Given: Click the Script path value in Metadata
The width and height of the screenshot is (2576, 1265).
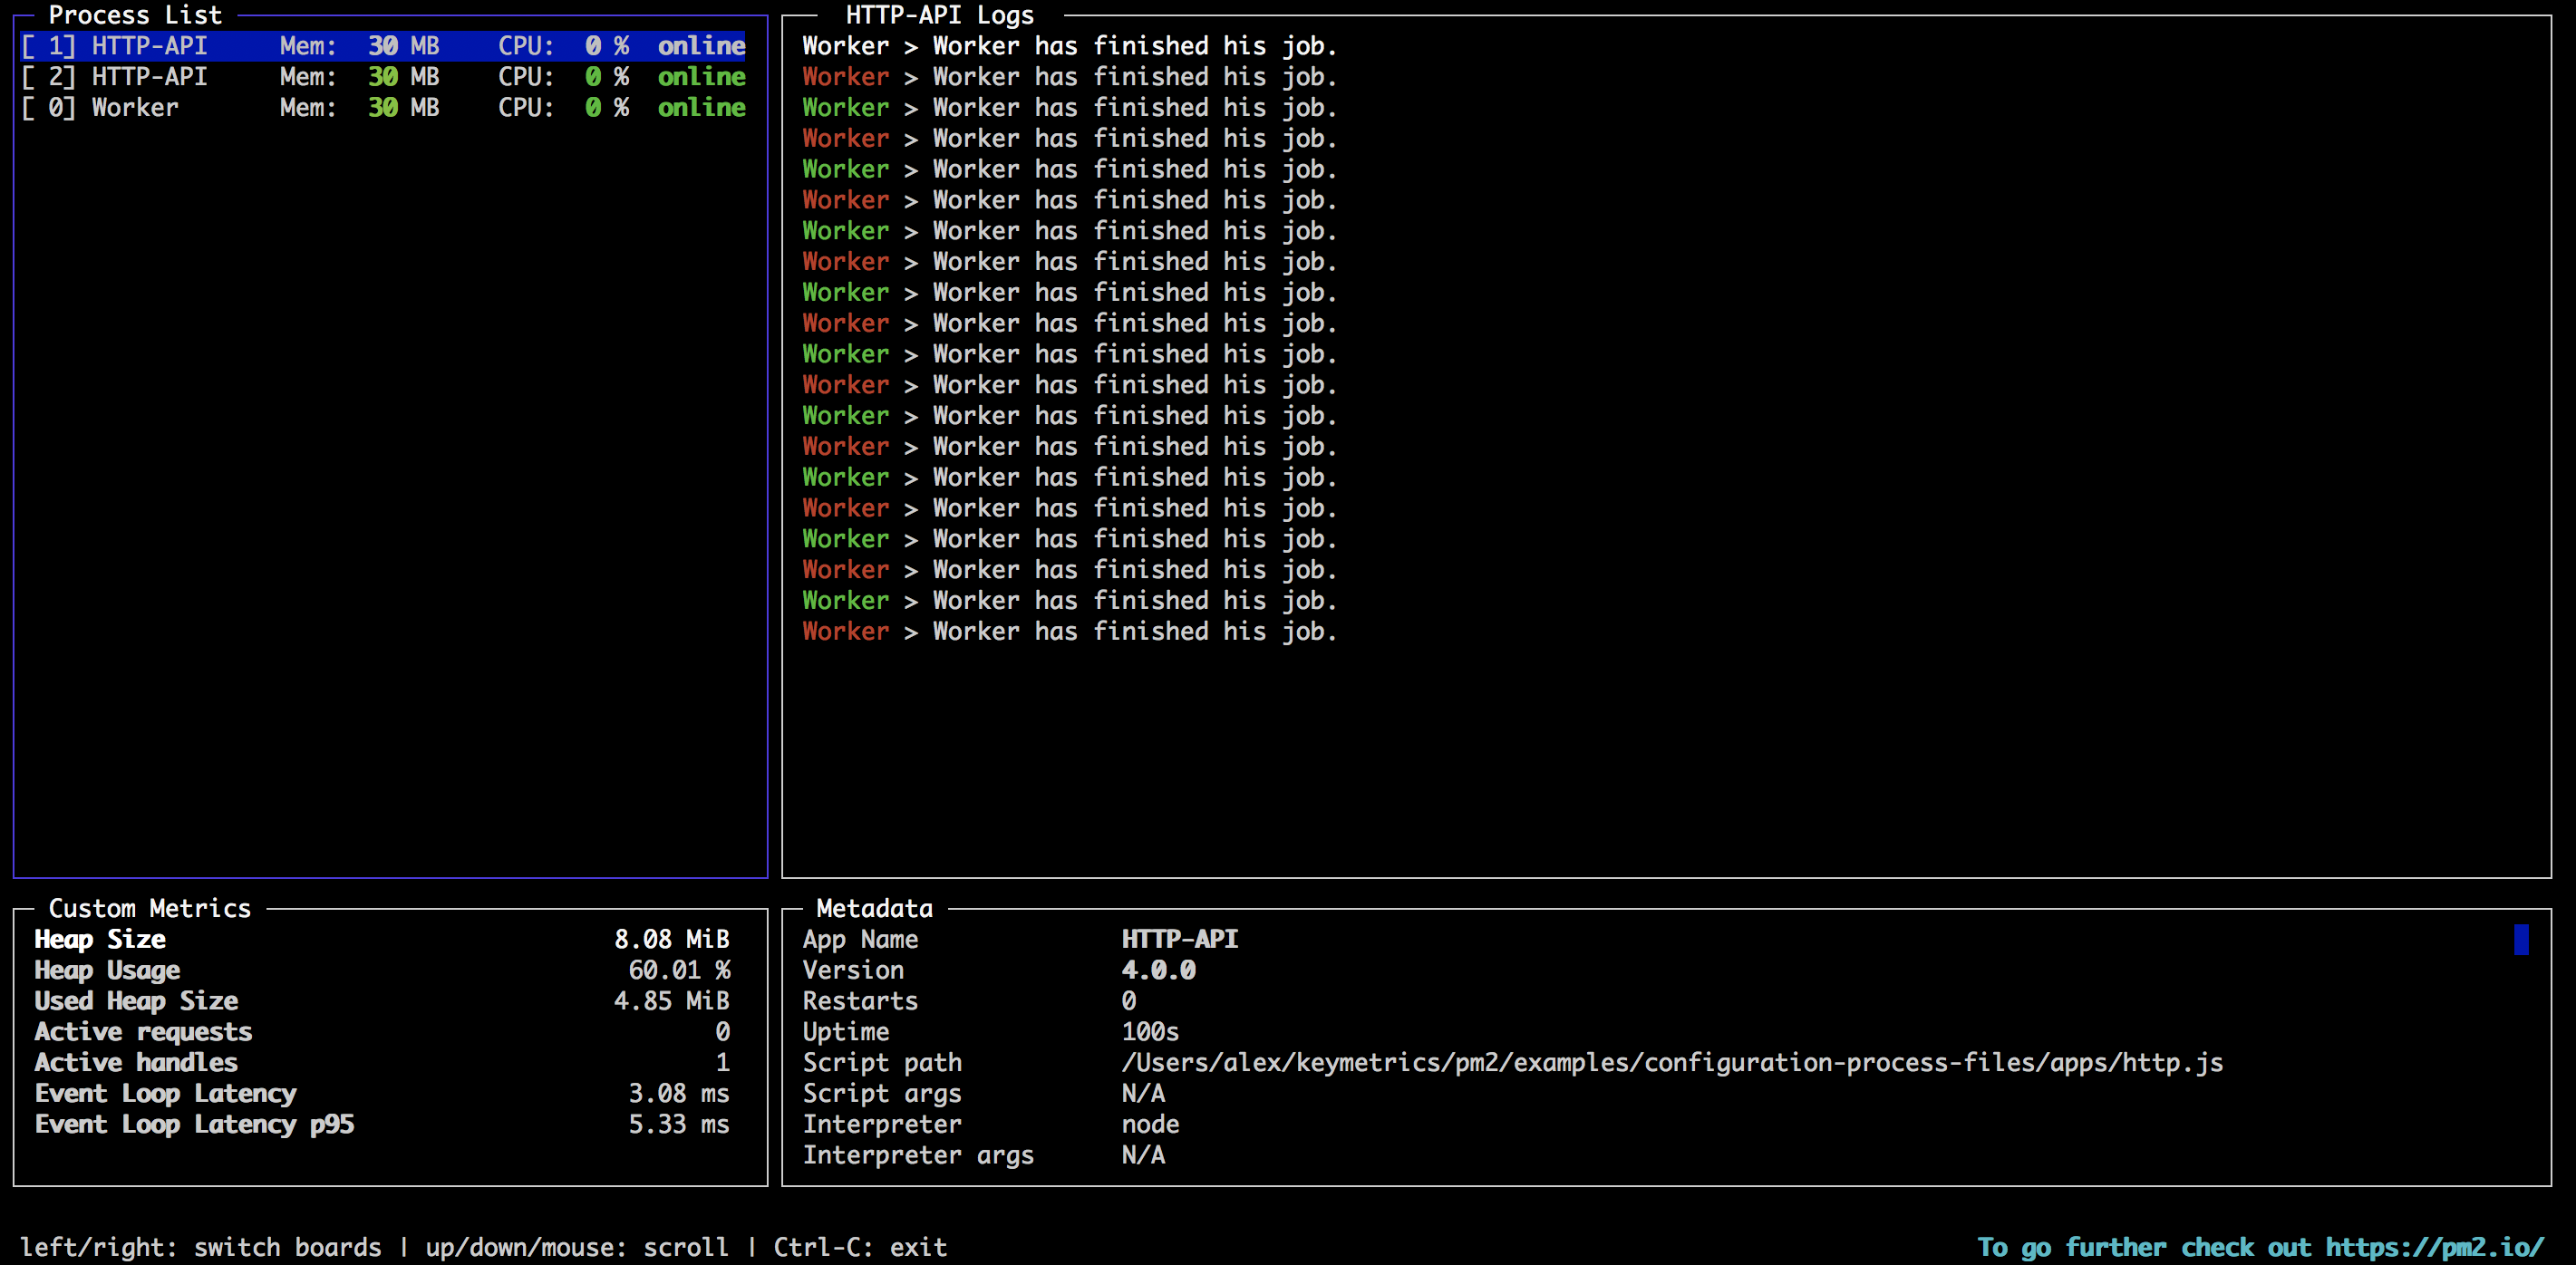Looking at the screenshot, I should tap(1672, 1062).
